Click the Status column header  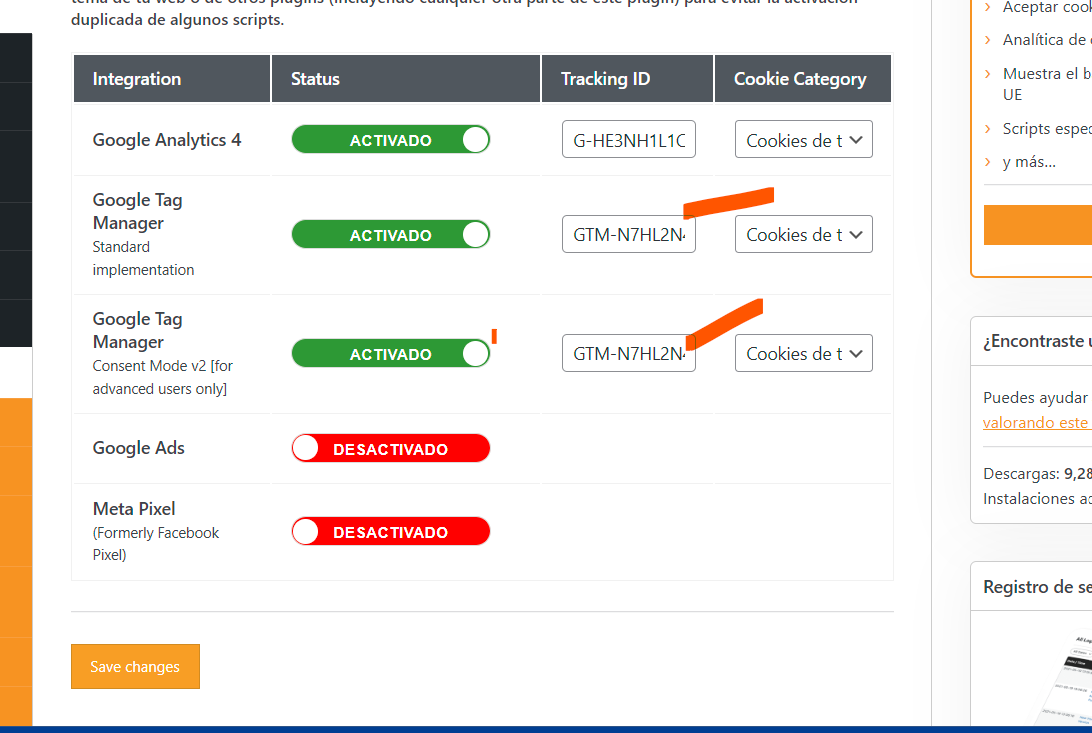pos(406,79)
